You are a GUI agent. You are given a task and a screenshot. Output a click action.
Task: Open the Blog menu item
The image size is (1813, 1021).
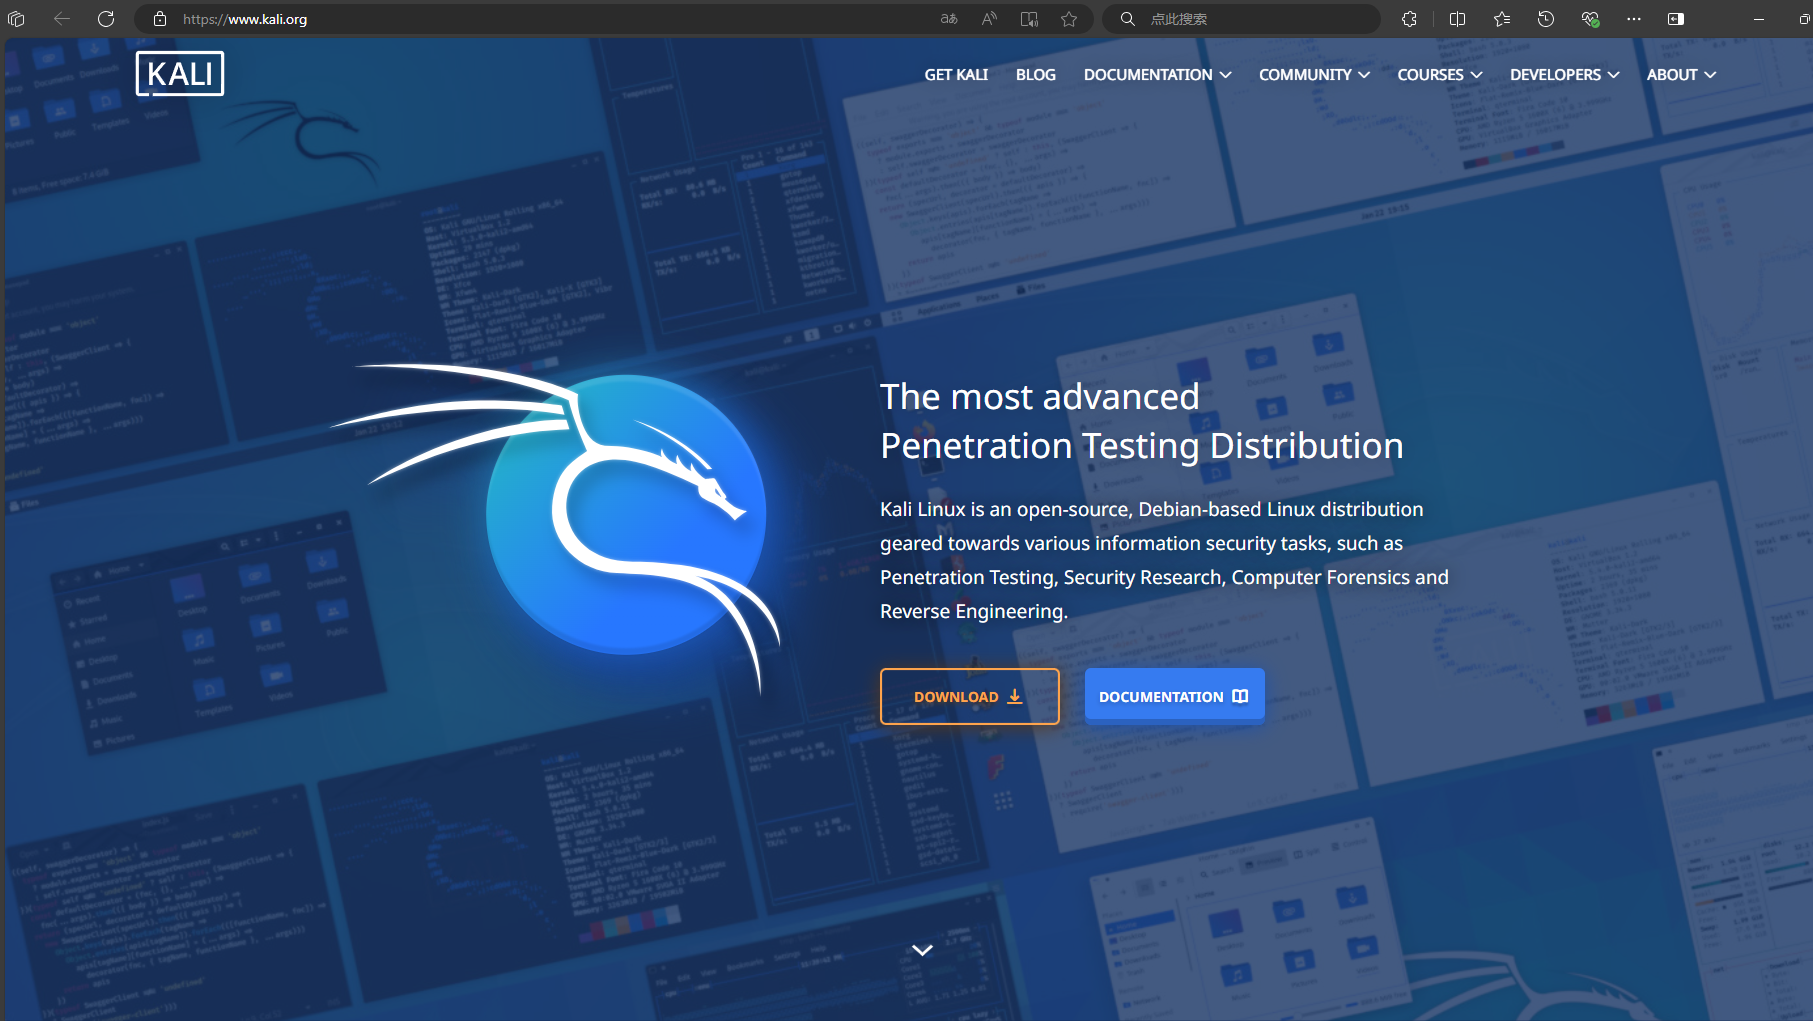pos(1035,75)
